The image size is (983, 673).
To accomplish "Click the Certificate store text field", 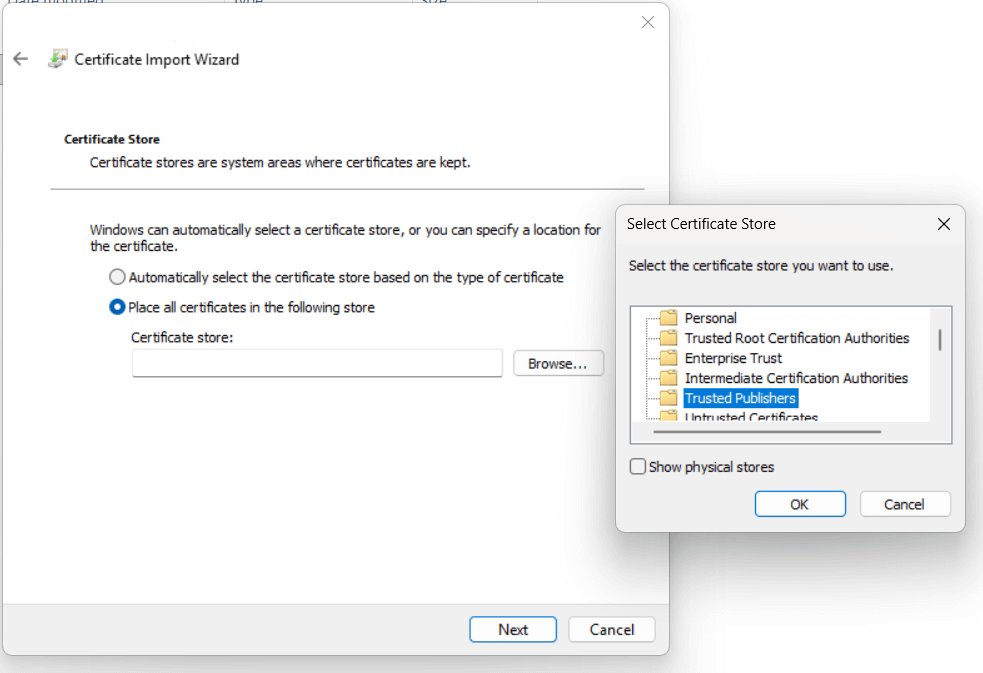I will pos(317,364).
